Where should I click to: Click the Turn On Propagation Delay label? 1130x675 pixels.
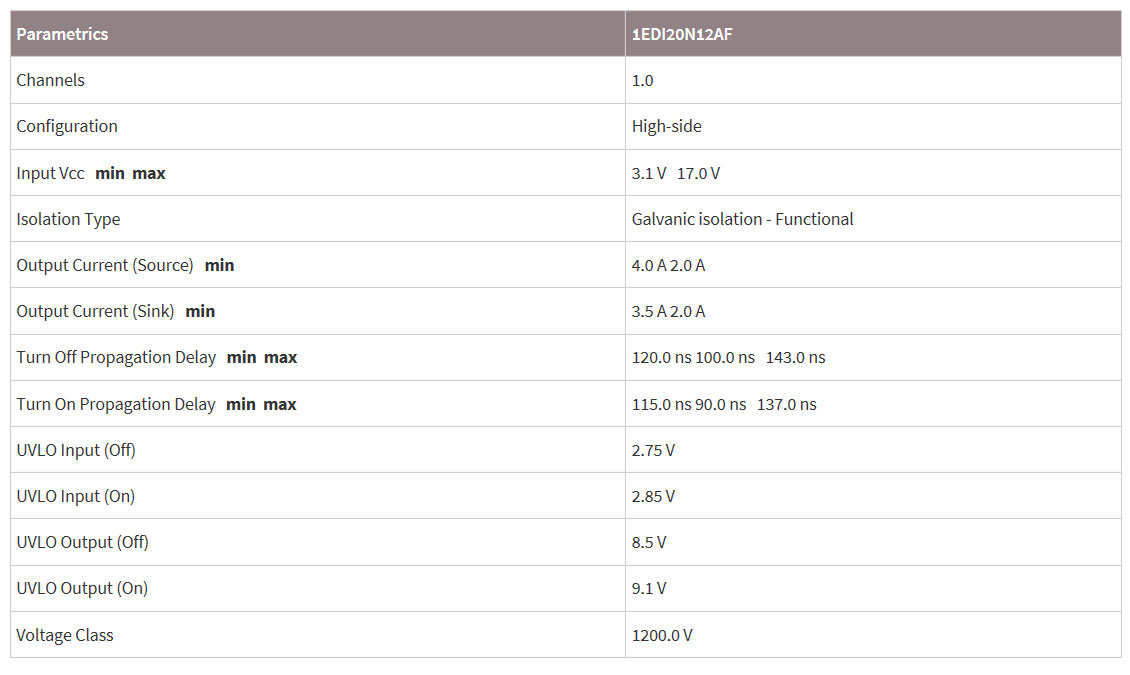click(116, 404)
